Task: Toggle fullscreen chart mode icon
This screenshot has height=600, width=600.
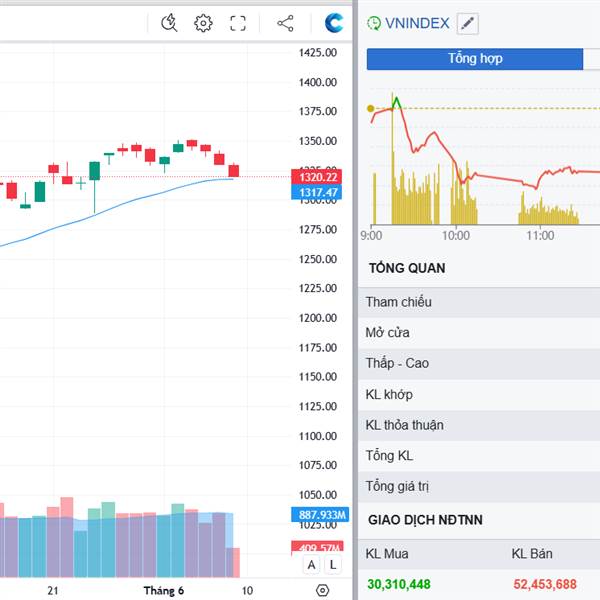Action: point(238,23)
